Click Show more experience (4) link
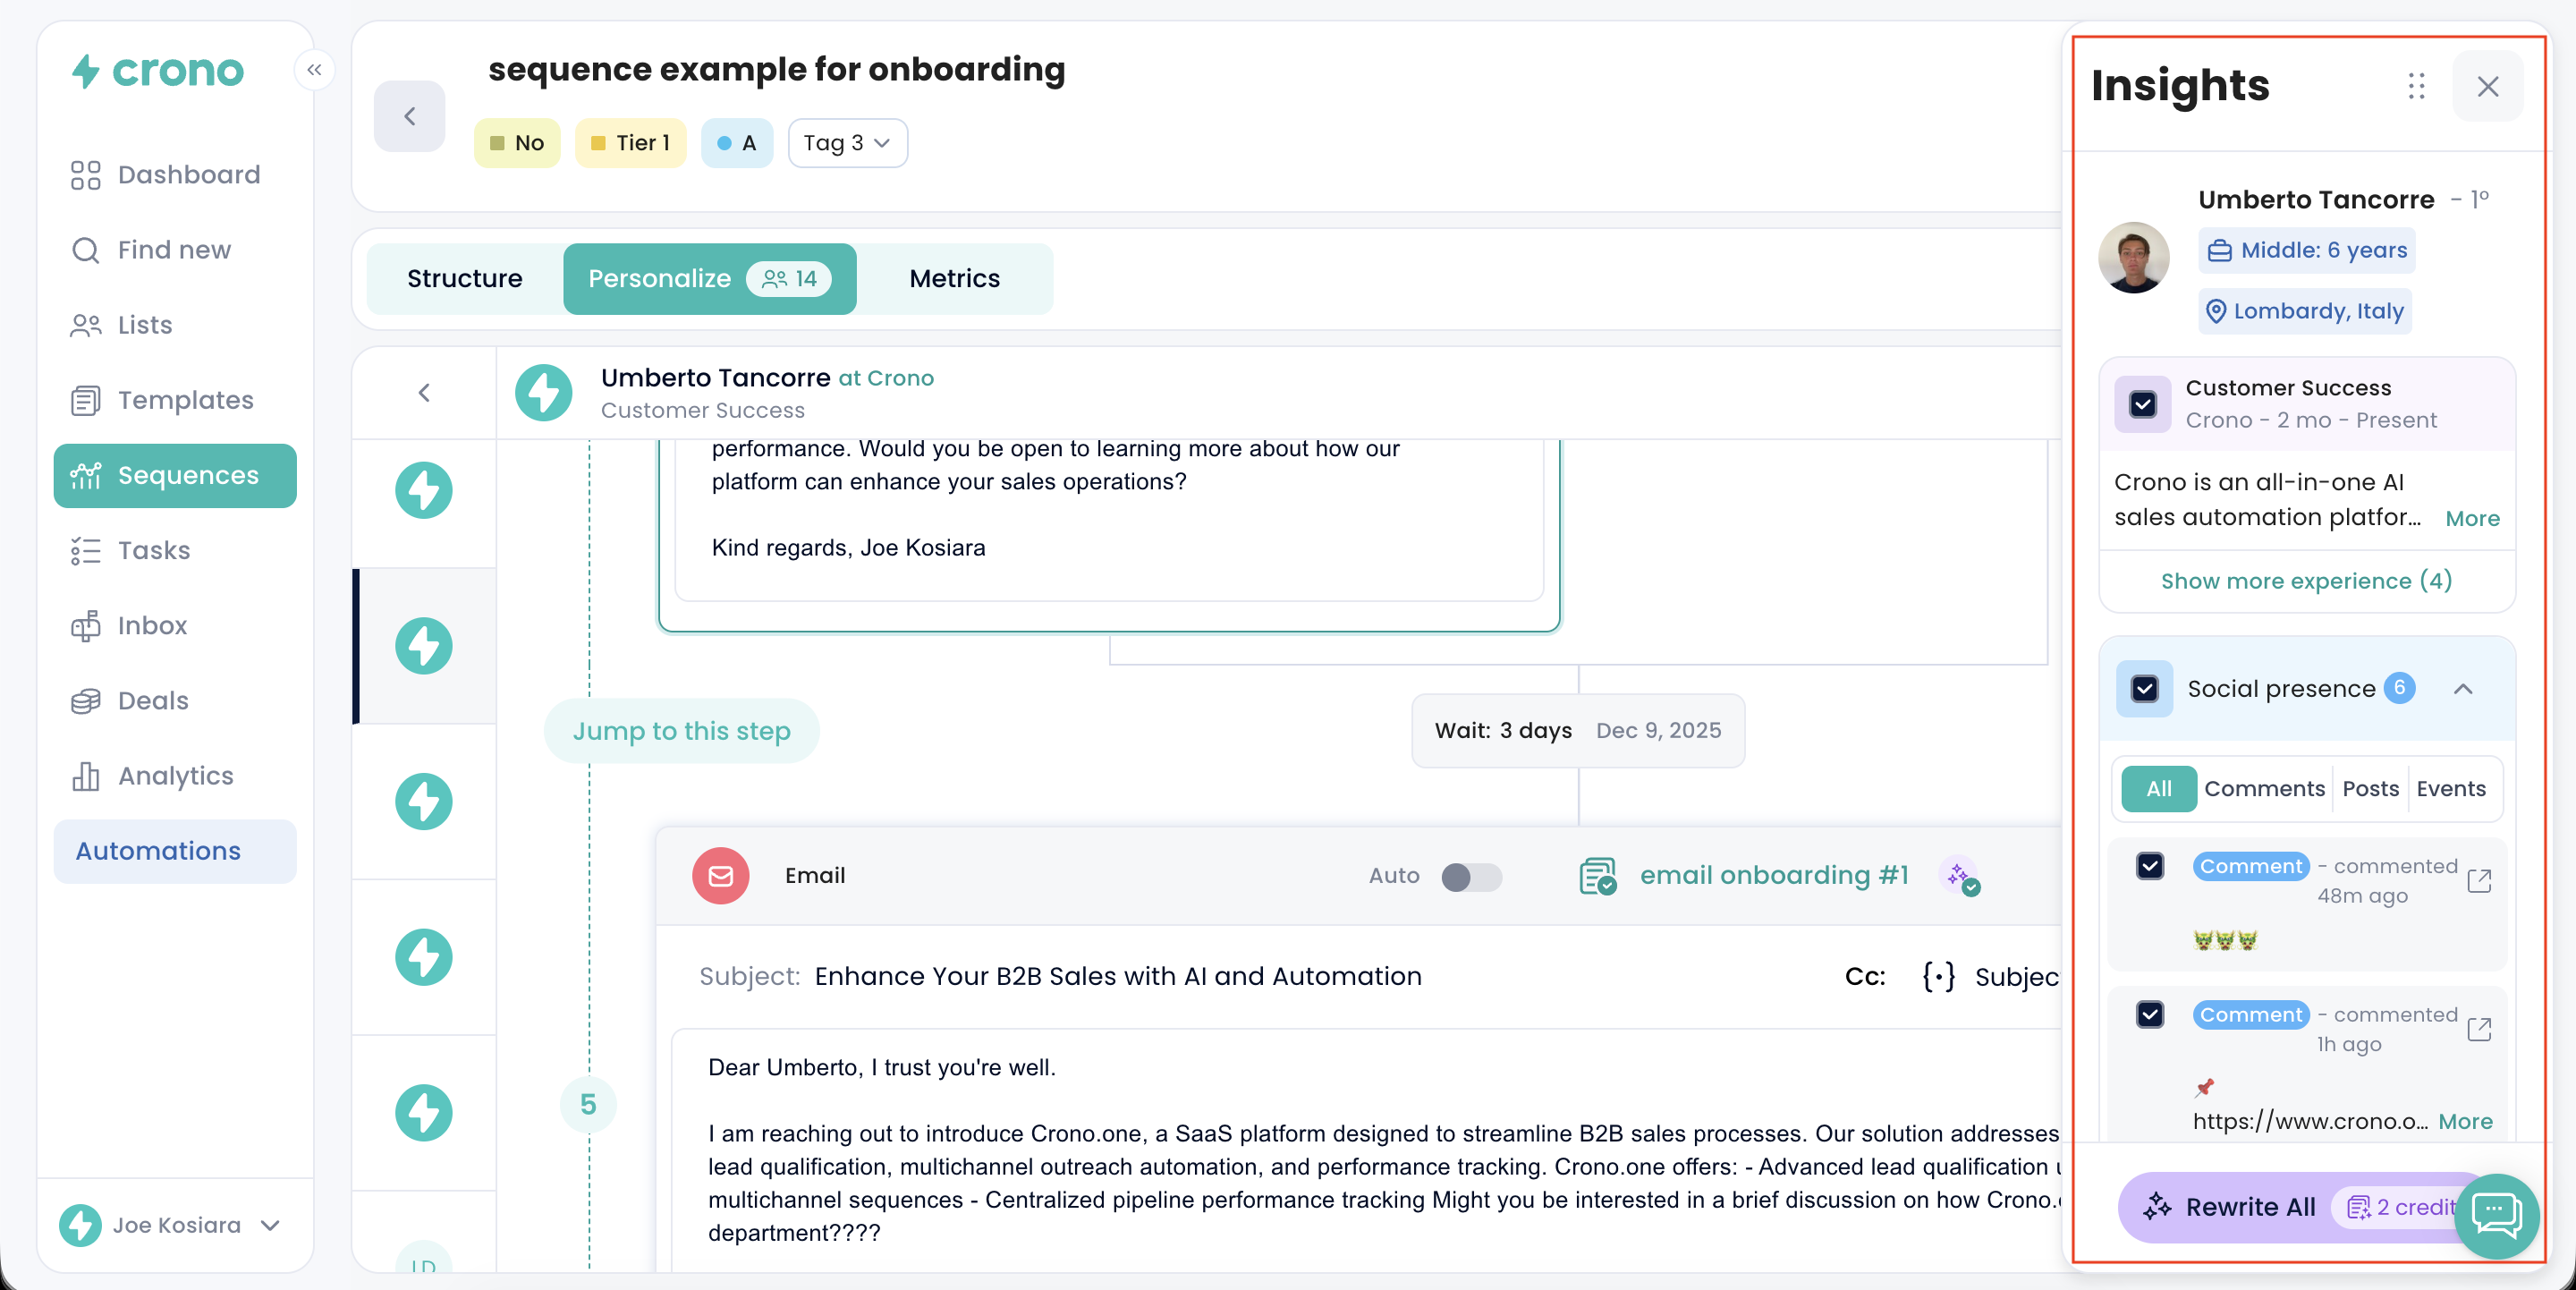The width and height of the screenshot is (2576, 1290). tap(2306, 581)
